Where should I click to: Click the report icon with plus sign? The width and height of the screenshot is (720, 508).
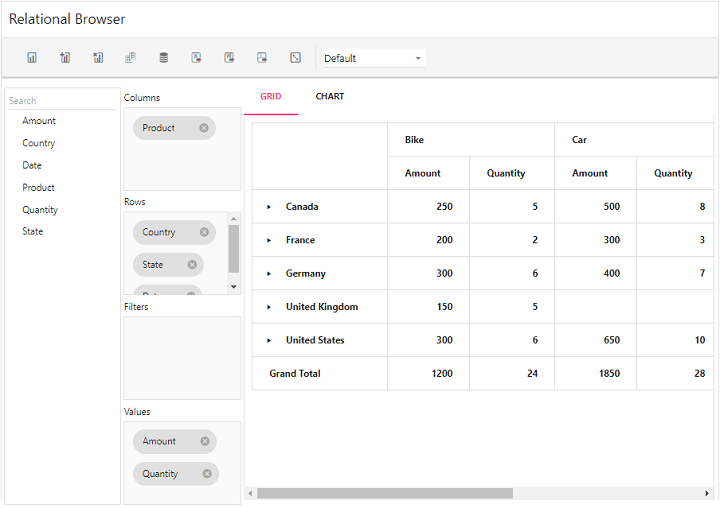(65, 58)
